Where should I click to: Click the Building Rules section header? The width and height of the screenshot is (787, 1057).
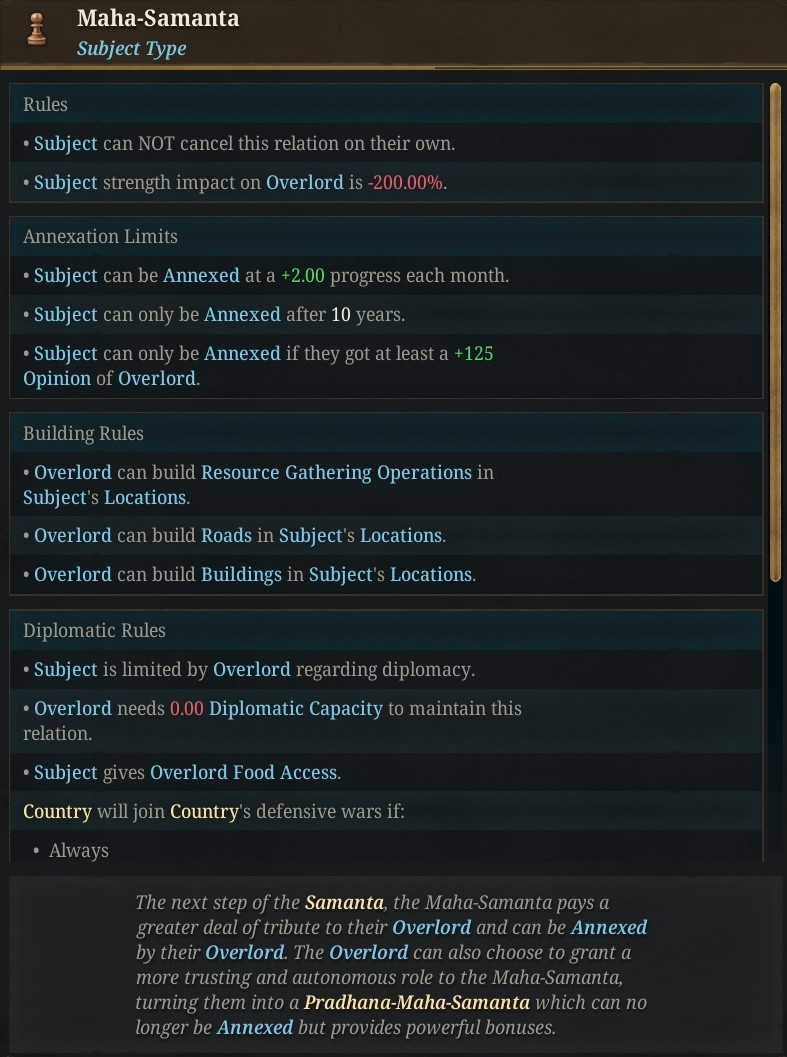click(x=386, y=433)
